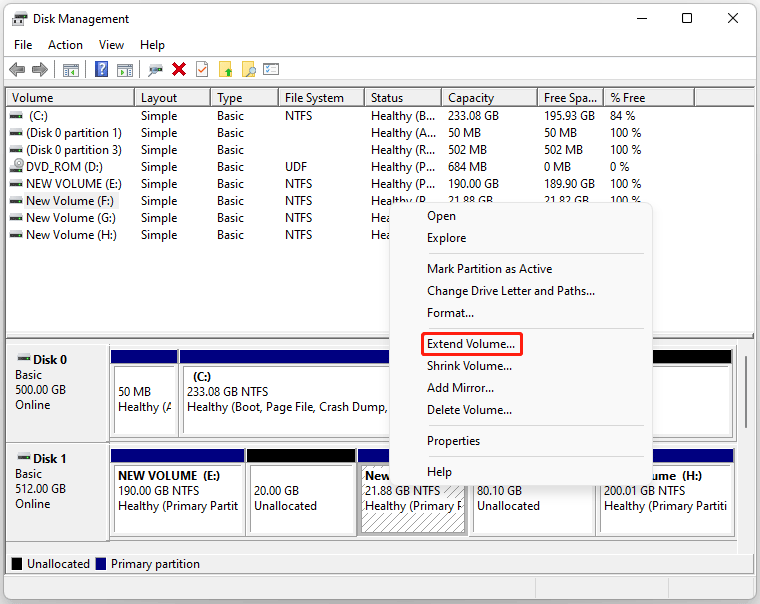Open the Help menu in menu bar

point(152,45)
